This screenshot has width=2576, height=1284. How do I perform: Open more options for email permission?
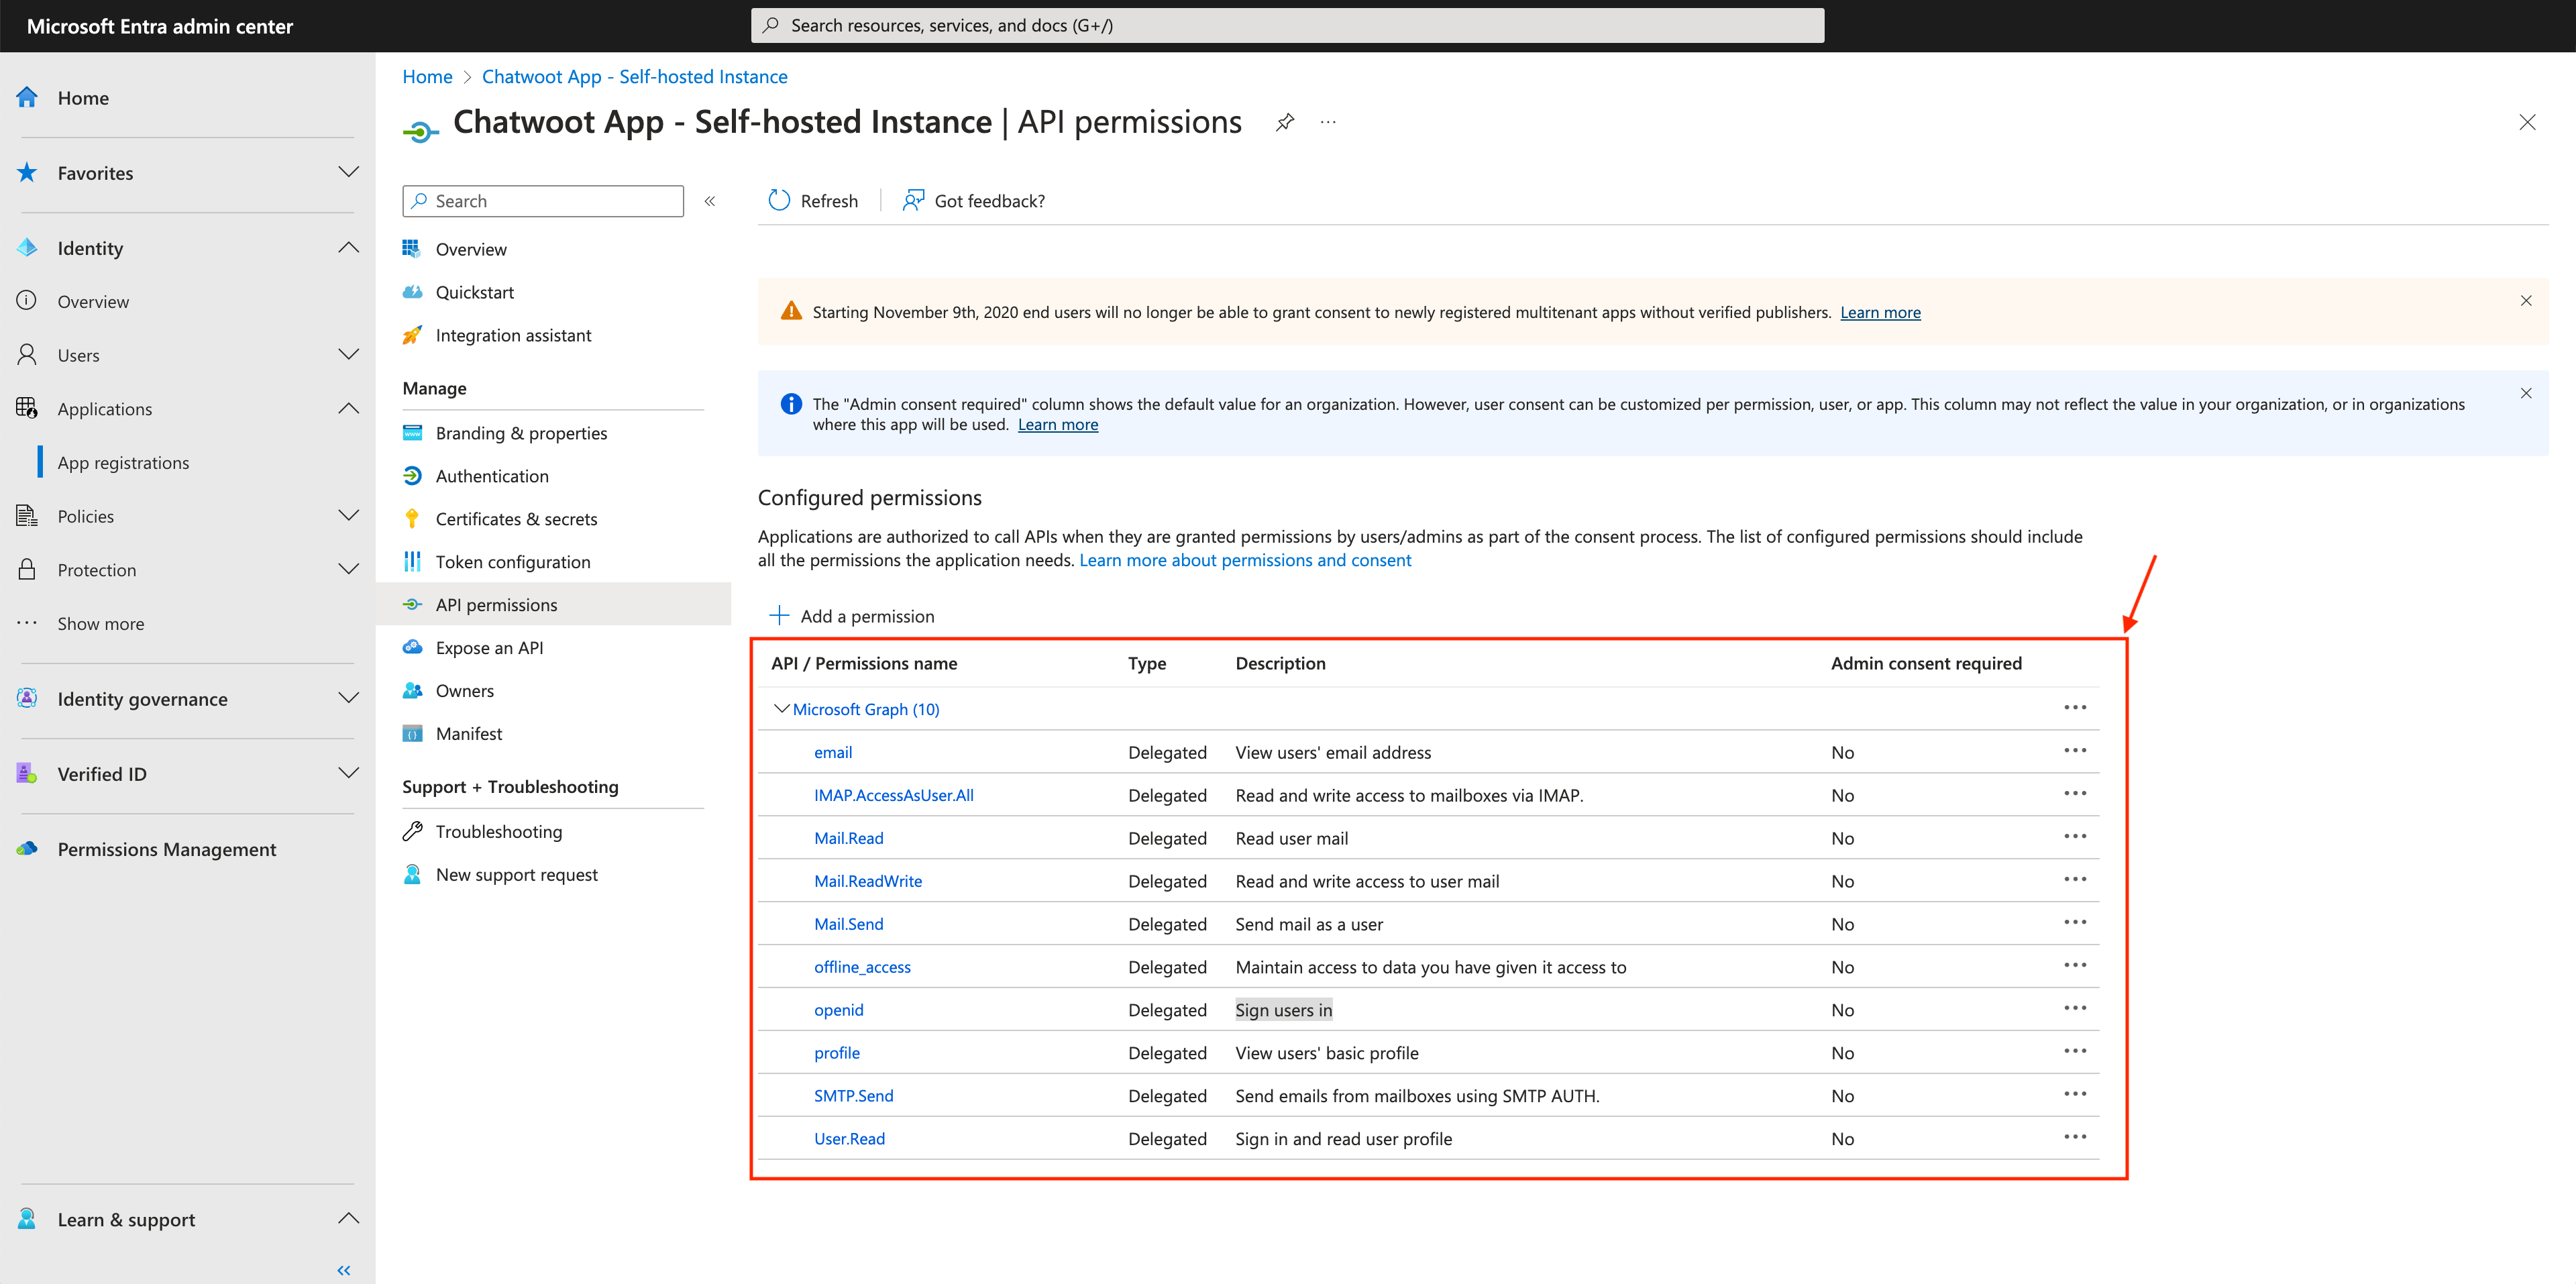[x=2075, y=751]
